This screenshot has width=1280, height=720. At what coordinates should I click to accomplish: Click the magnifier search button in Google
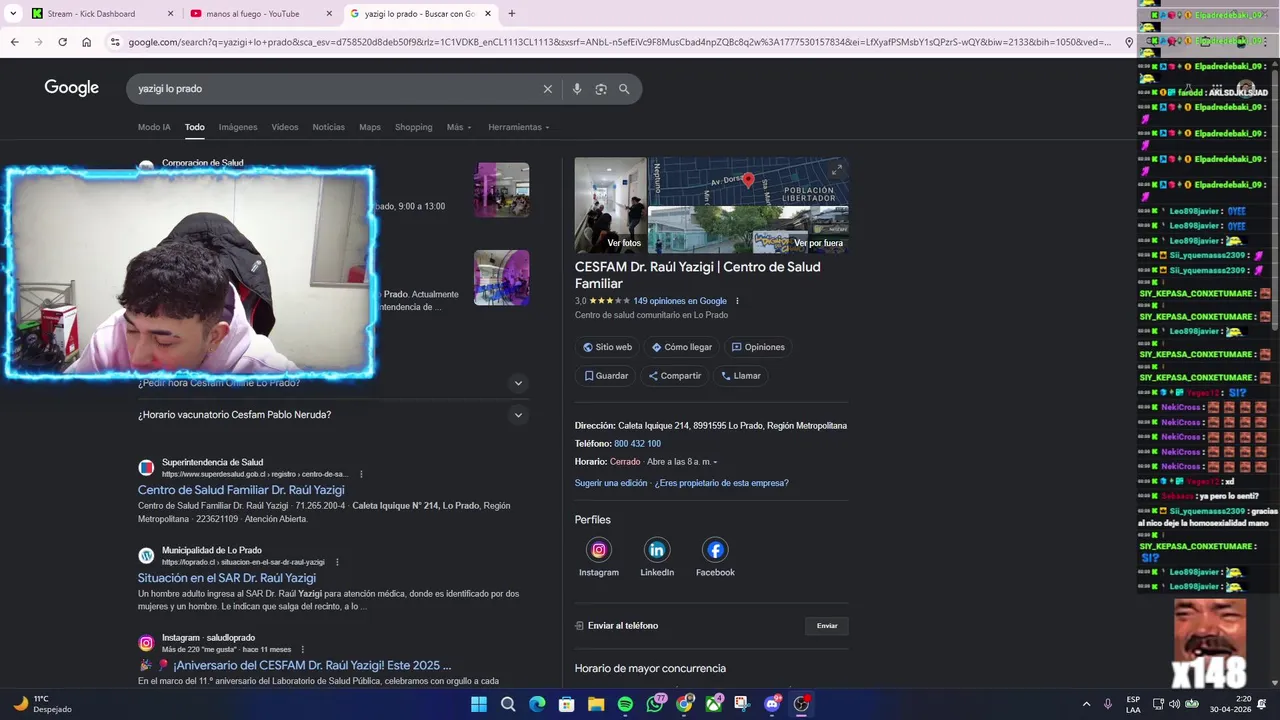point(624,89)
